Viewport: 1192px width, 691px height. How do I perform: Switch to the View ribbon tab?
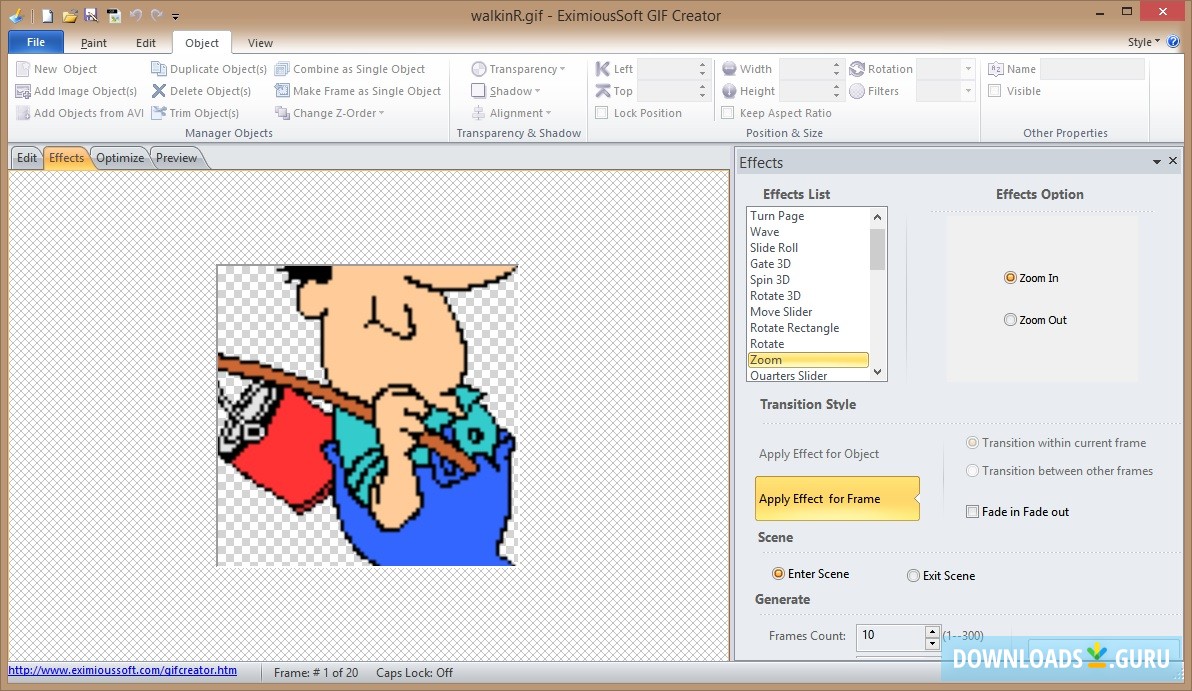[x=260, y=43]
